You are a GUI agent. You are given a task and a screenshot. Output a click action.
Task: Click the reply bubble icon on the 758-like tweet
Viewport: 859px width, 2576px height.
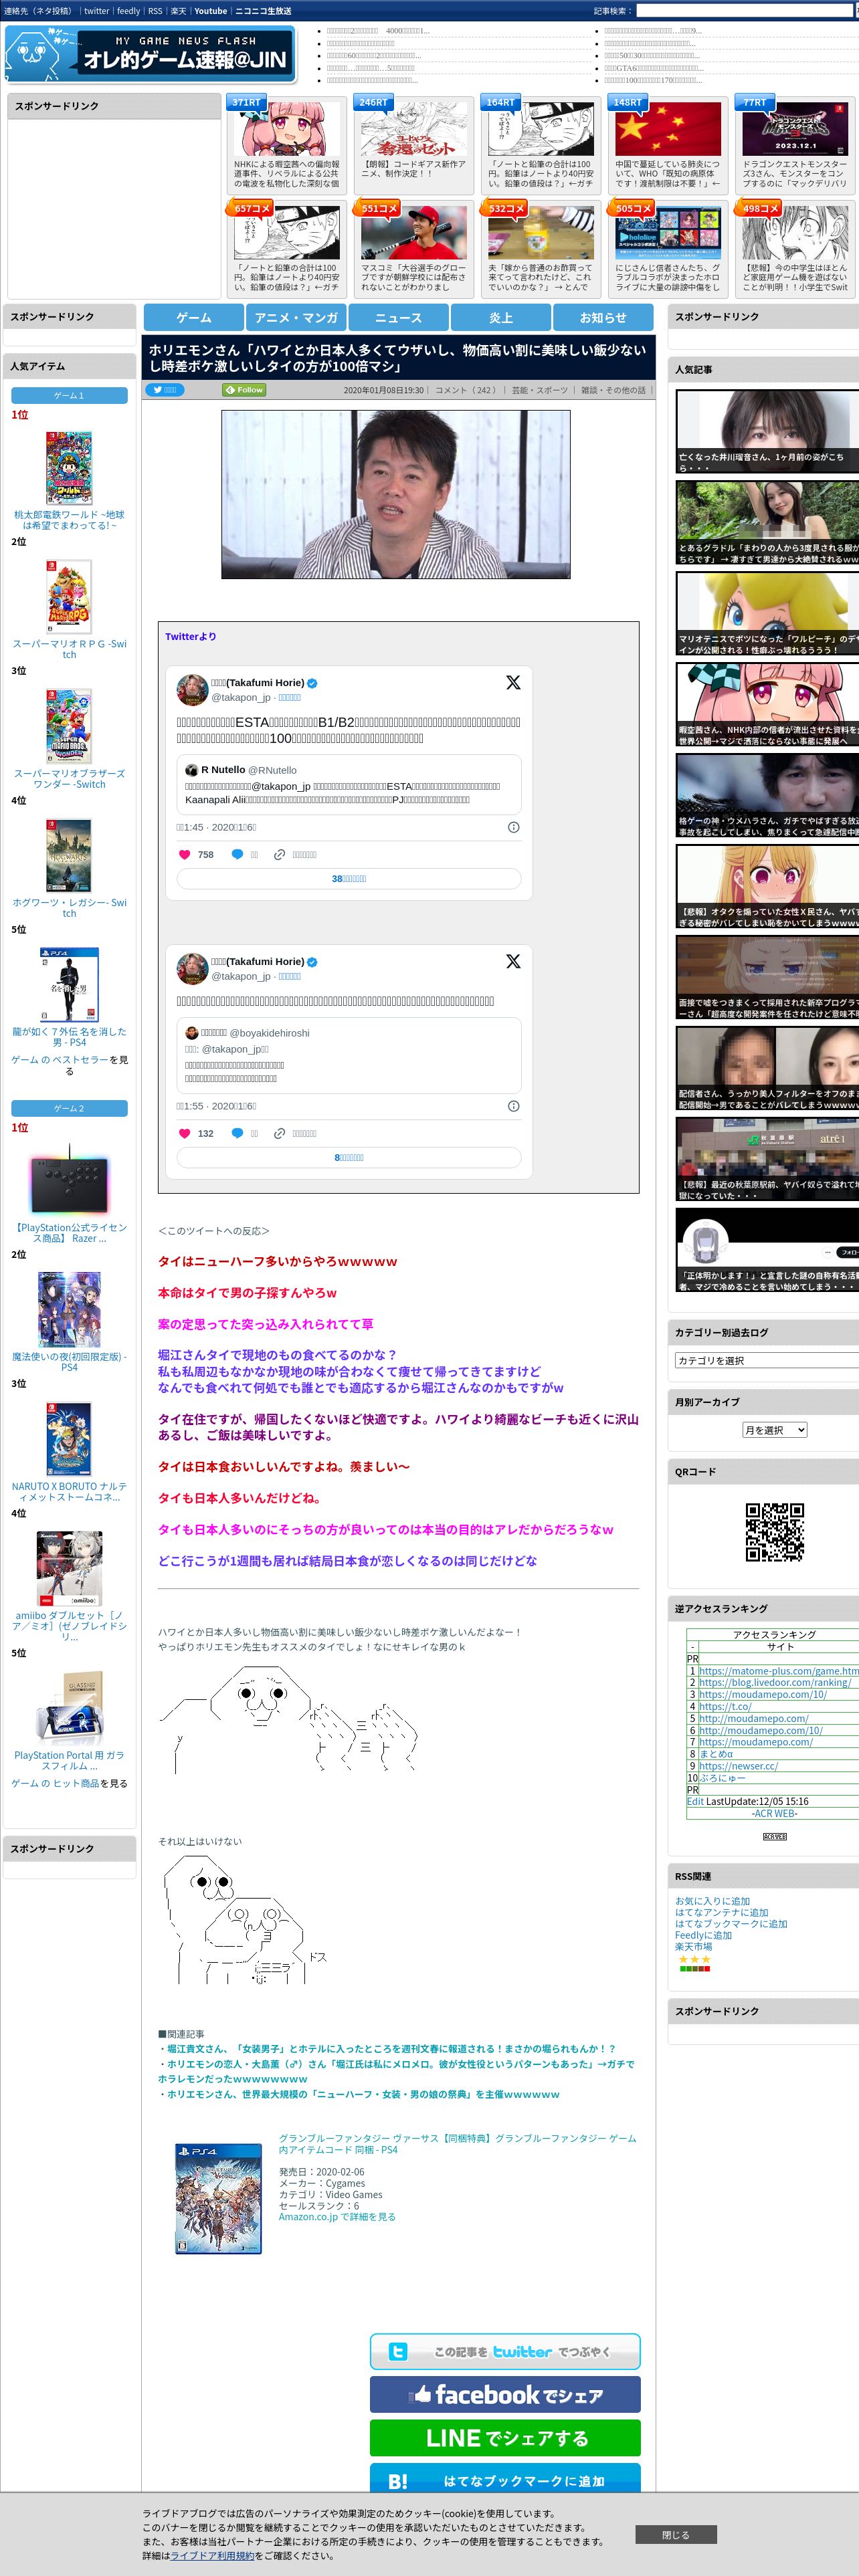(237, 854)
